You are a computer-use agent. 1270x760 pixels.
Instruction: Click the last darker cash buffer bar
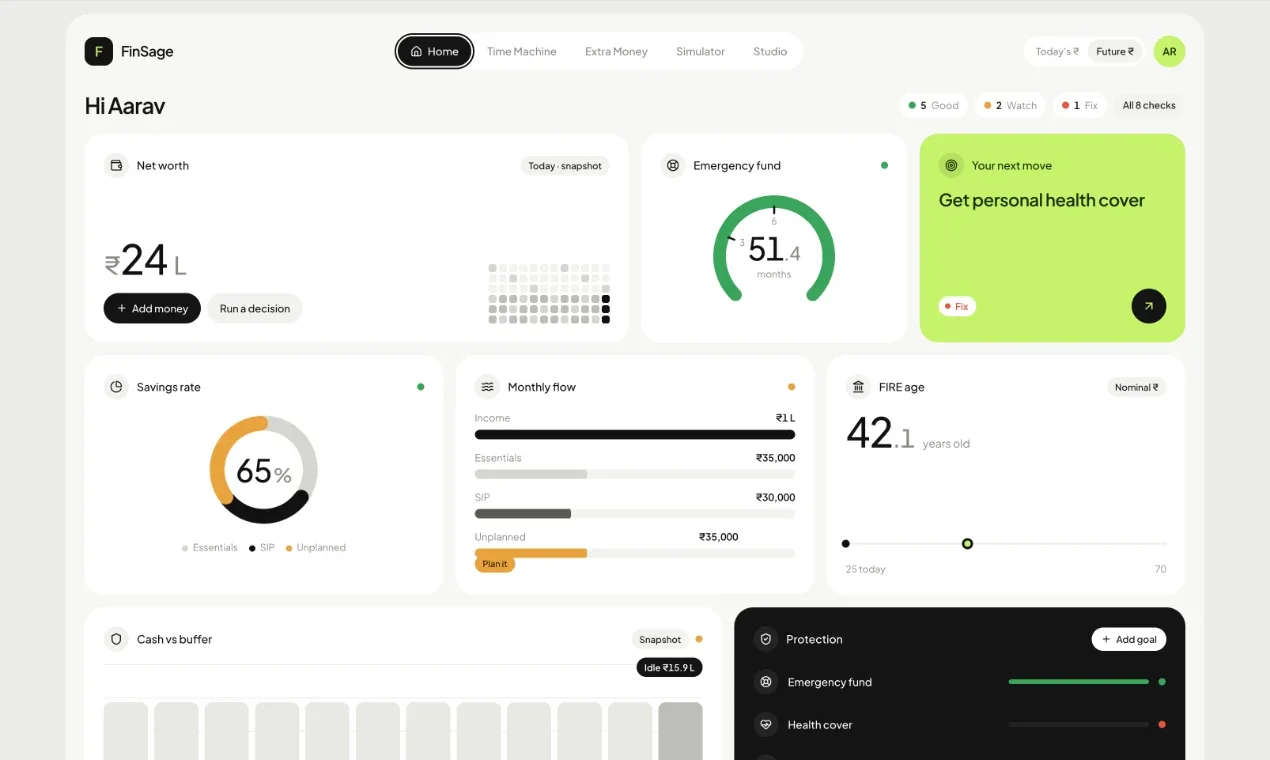click(680, 731)
